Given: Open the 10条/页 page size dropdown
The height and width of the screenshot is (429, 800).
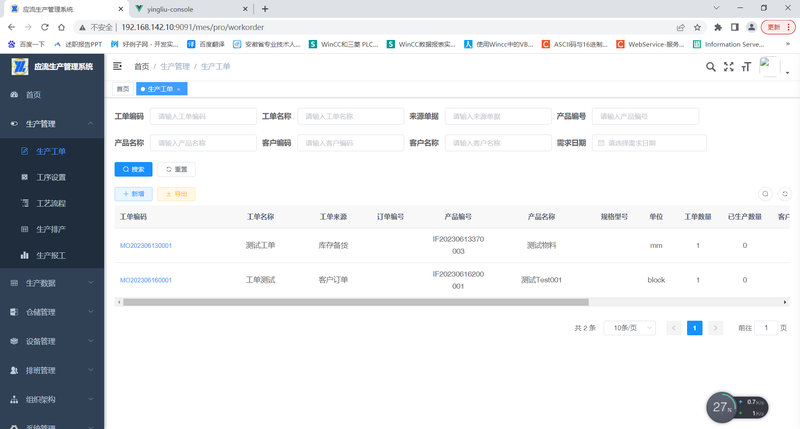Looking at the screenshot, I should point(630,328).
